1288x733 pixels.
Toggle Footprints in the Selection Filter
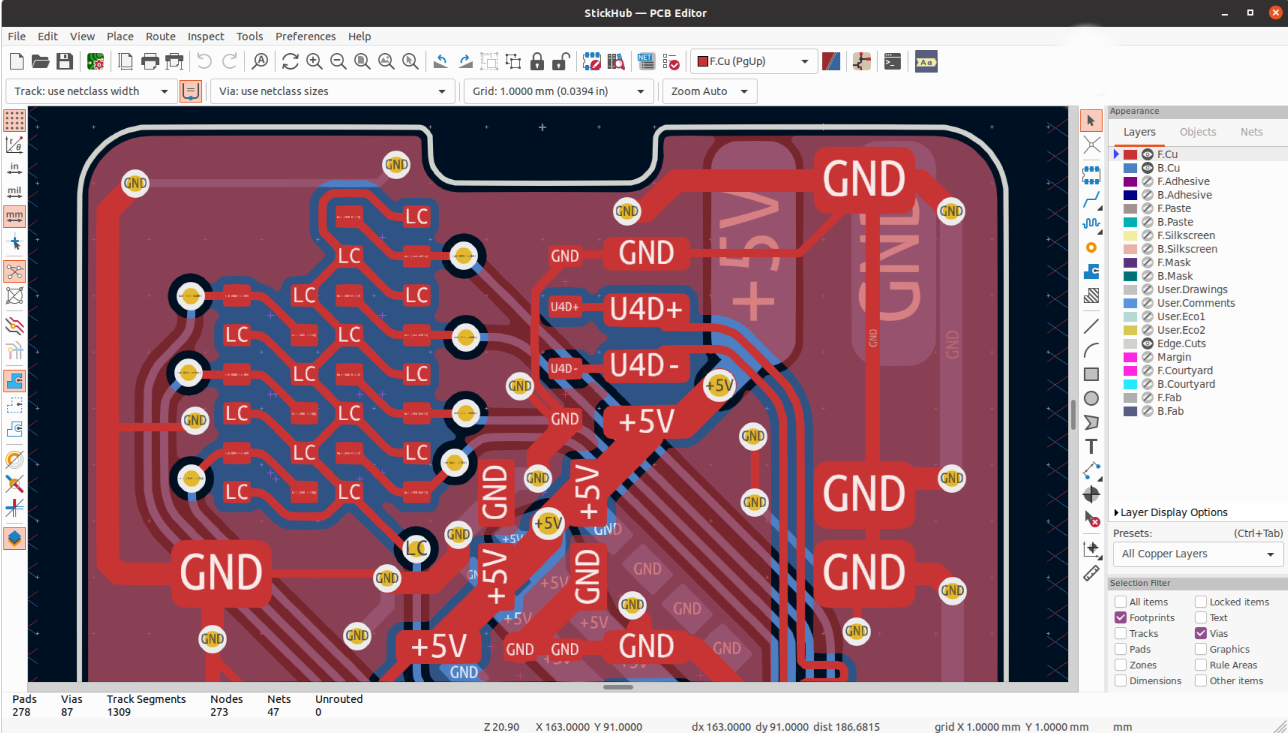click(1121, 617)
